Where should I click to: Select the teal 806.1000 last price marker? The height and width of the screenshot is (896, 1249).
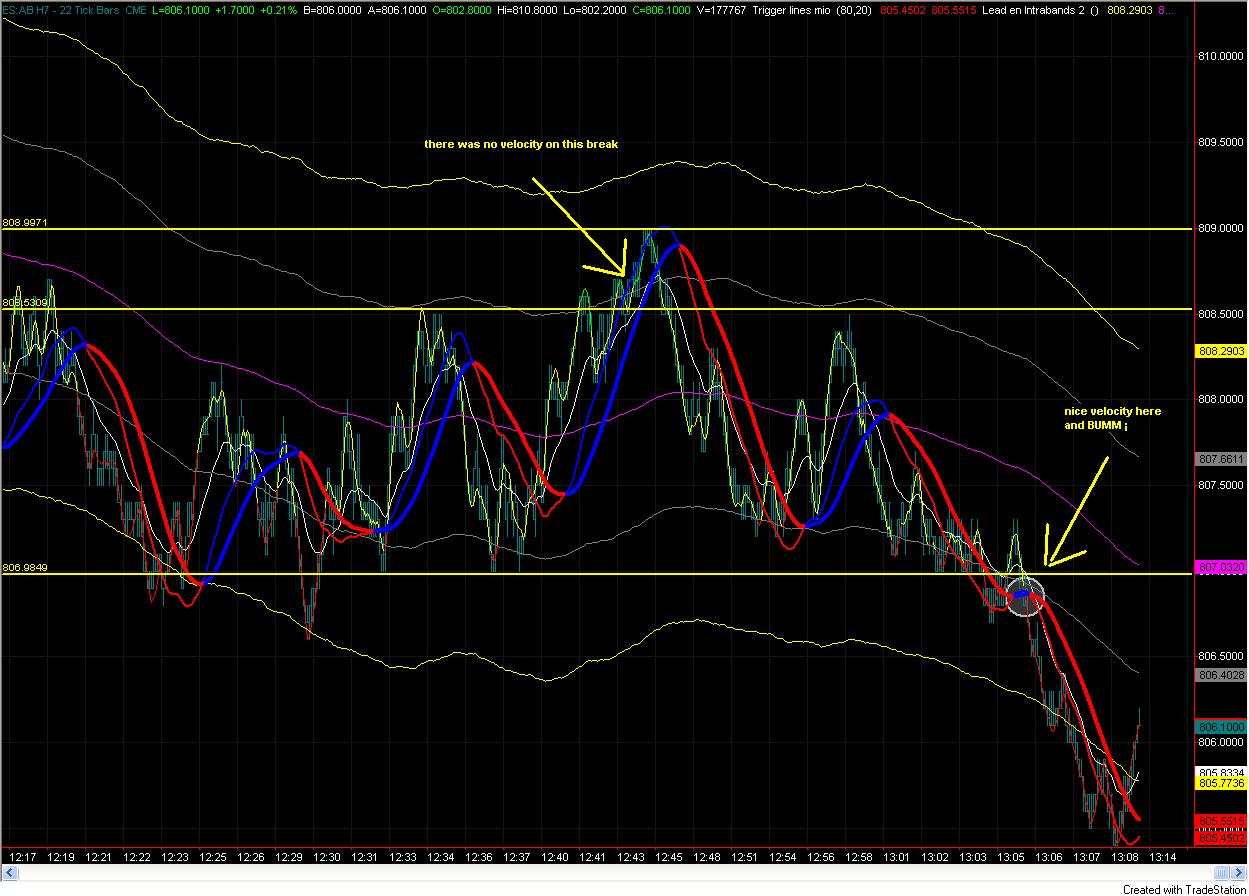(1220, 727)
